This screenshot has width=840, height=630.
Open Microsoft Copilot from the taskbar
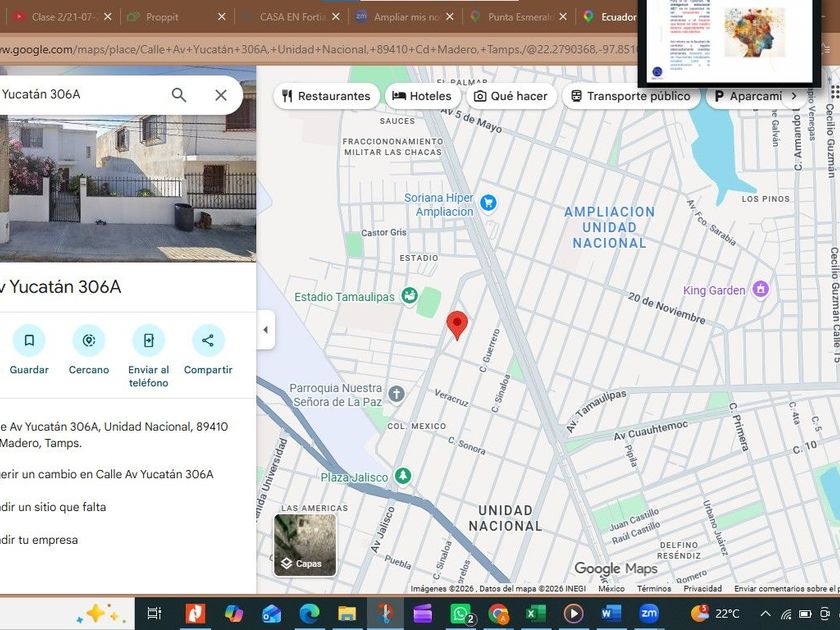(x=234, y=613)
